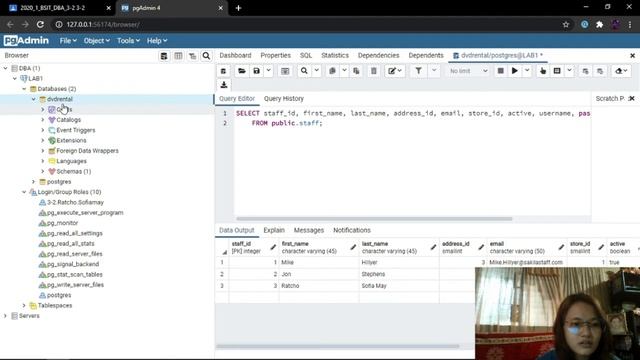The width and height of the screenshot is (640, 360).
Task: Select the pg_monitor role
Action: pyautogui.click(x=62, y=223)
